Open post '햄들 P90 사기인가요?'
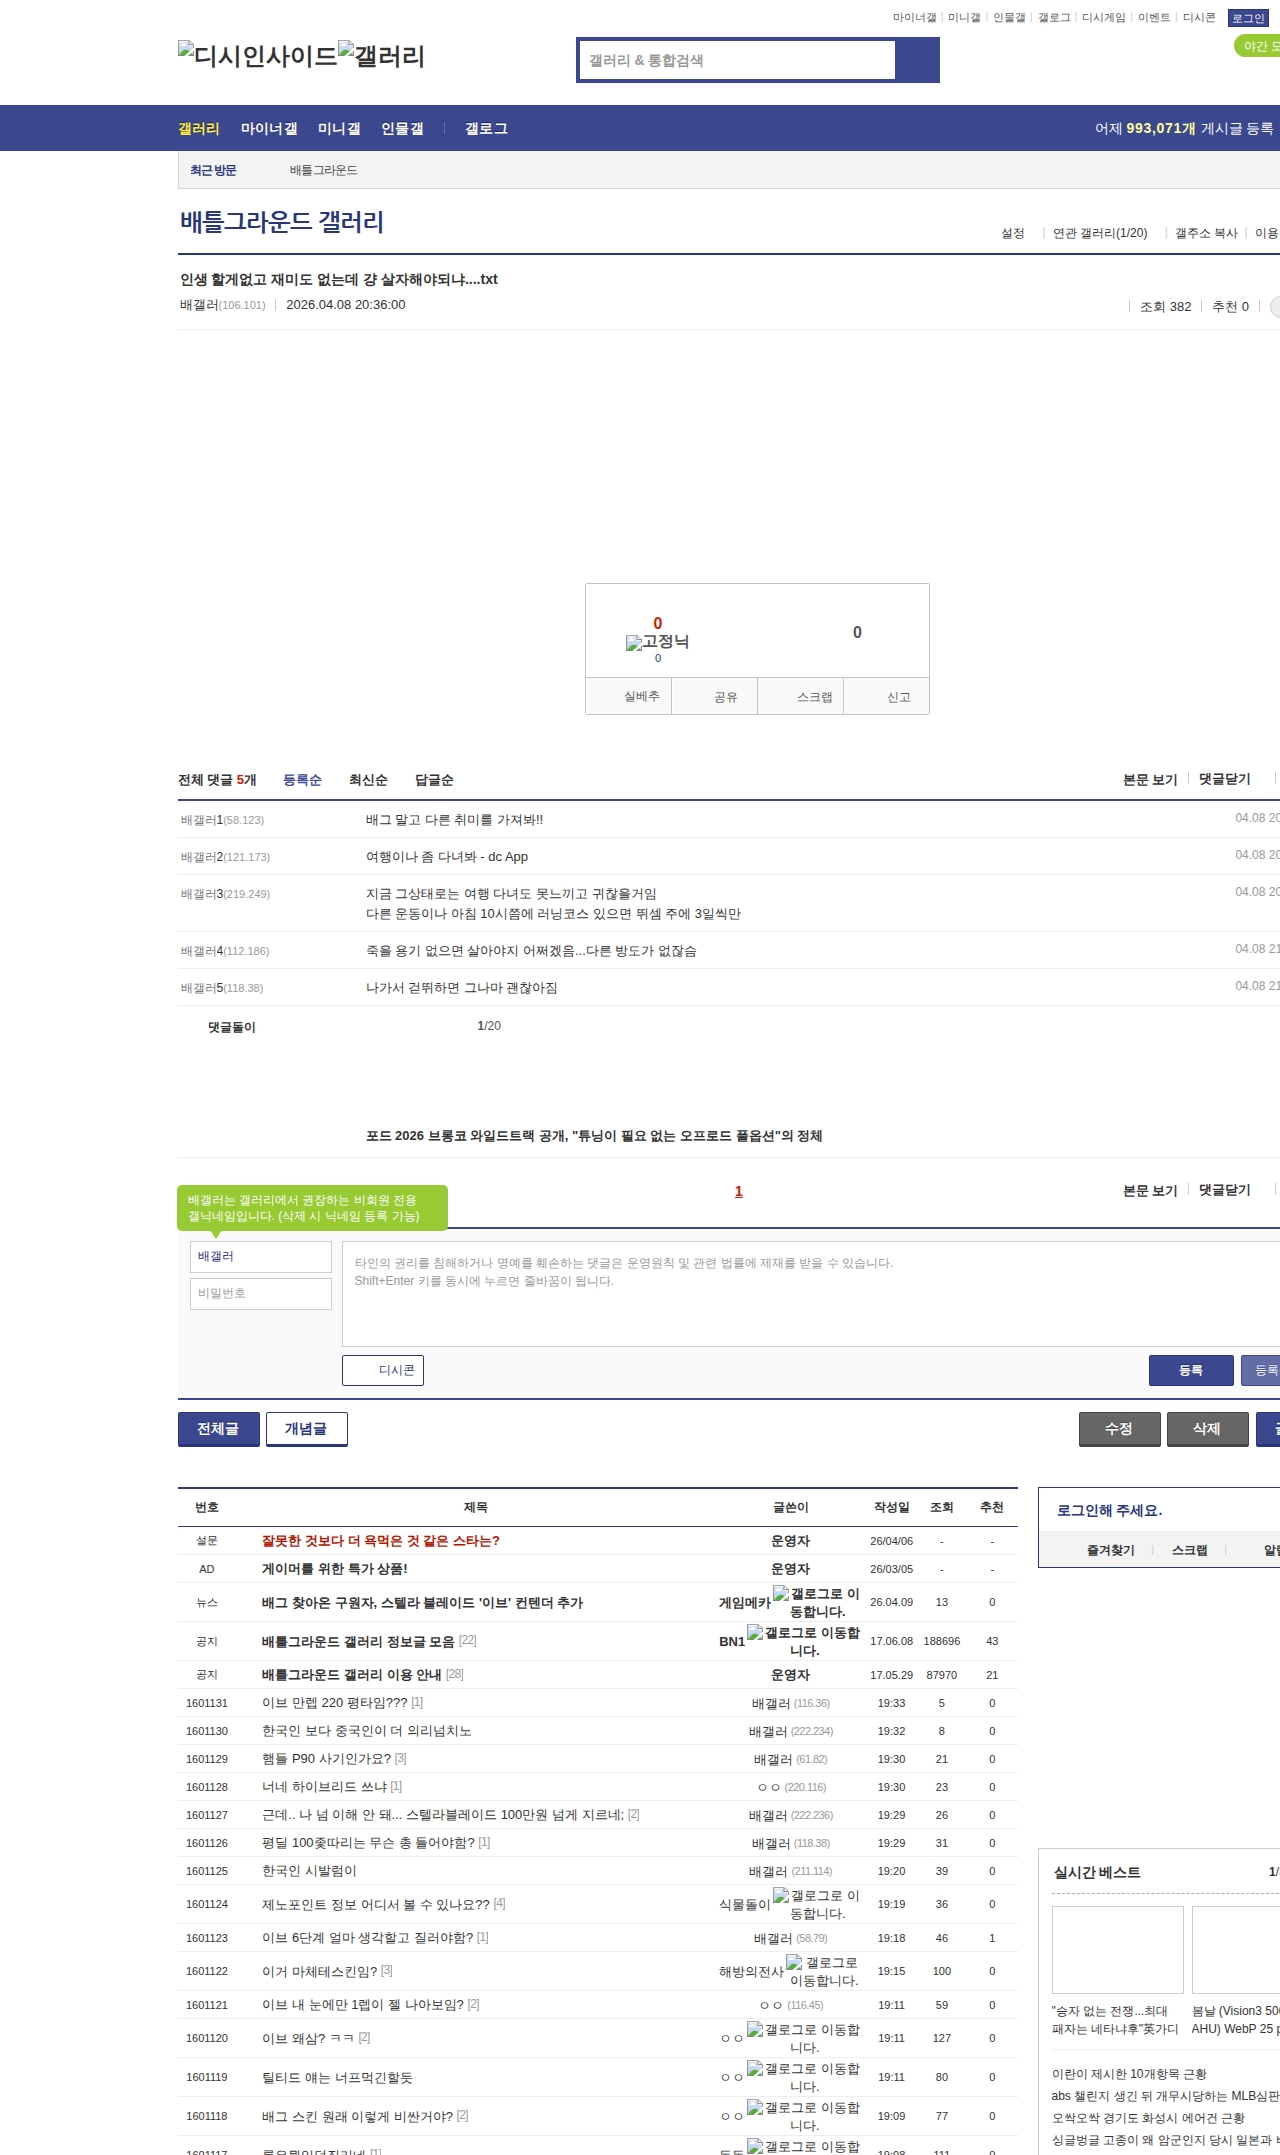The height and width of the screenshot is (2155, 1280). [x=327, y=1759]
